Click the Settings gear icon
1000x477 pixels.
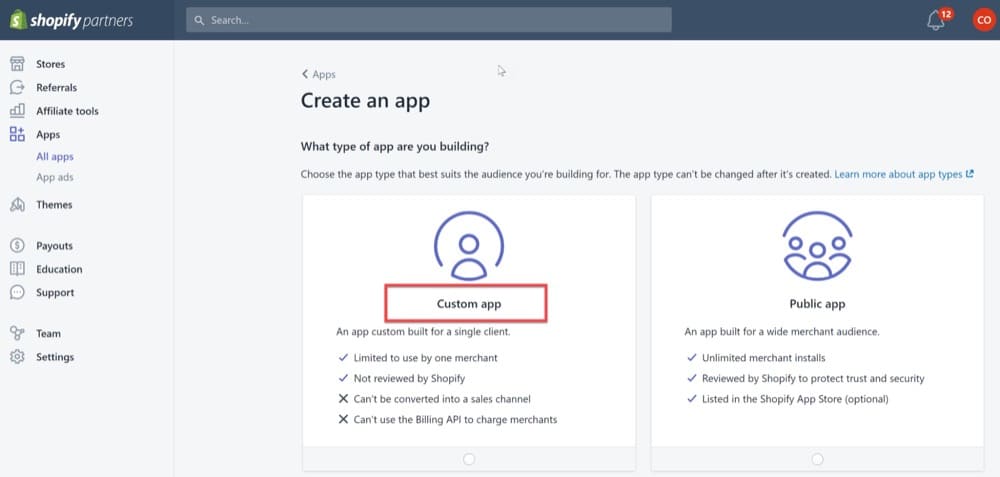click(x=17, y=357)
